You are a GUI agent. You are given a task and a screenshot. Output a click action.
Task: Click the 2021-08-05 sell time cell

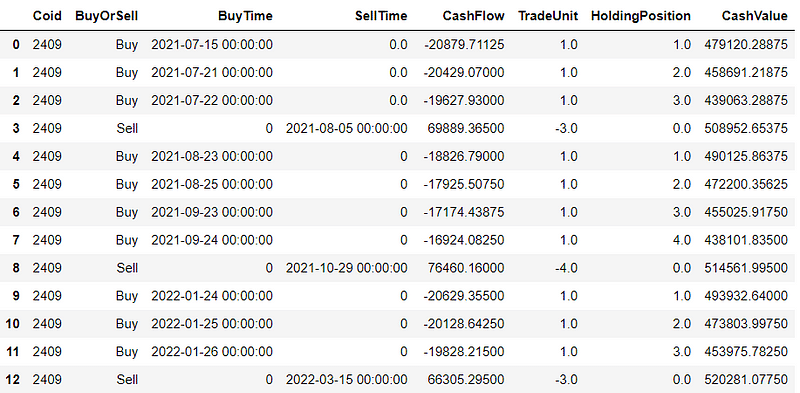346,129
